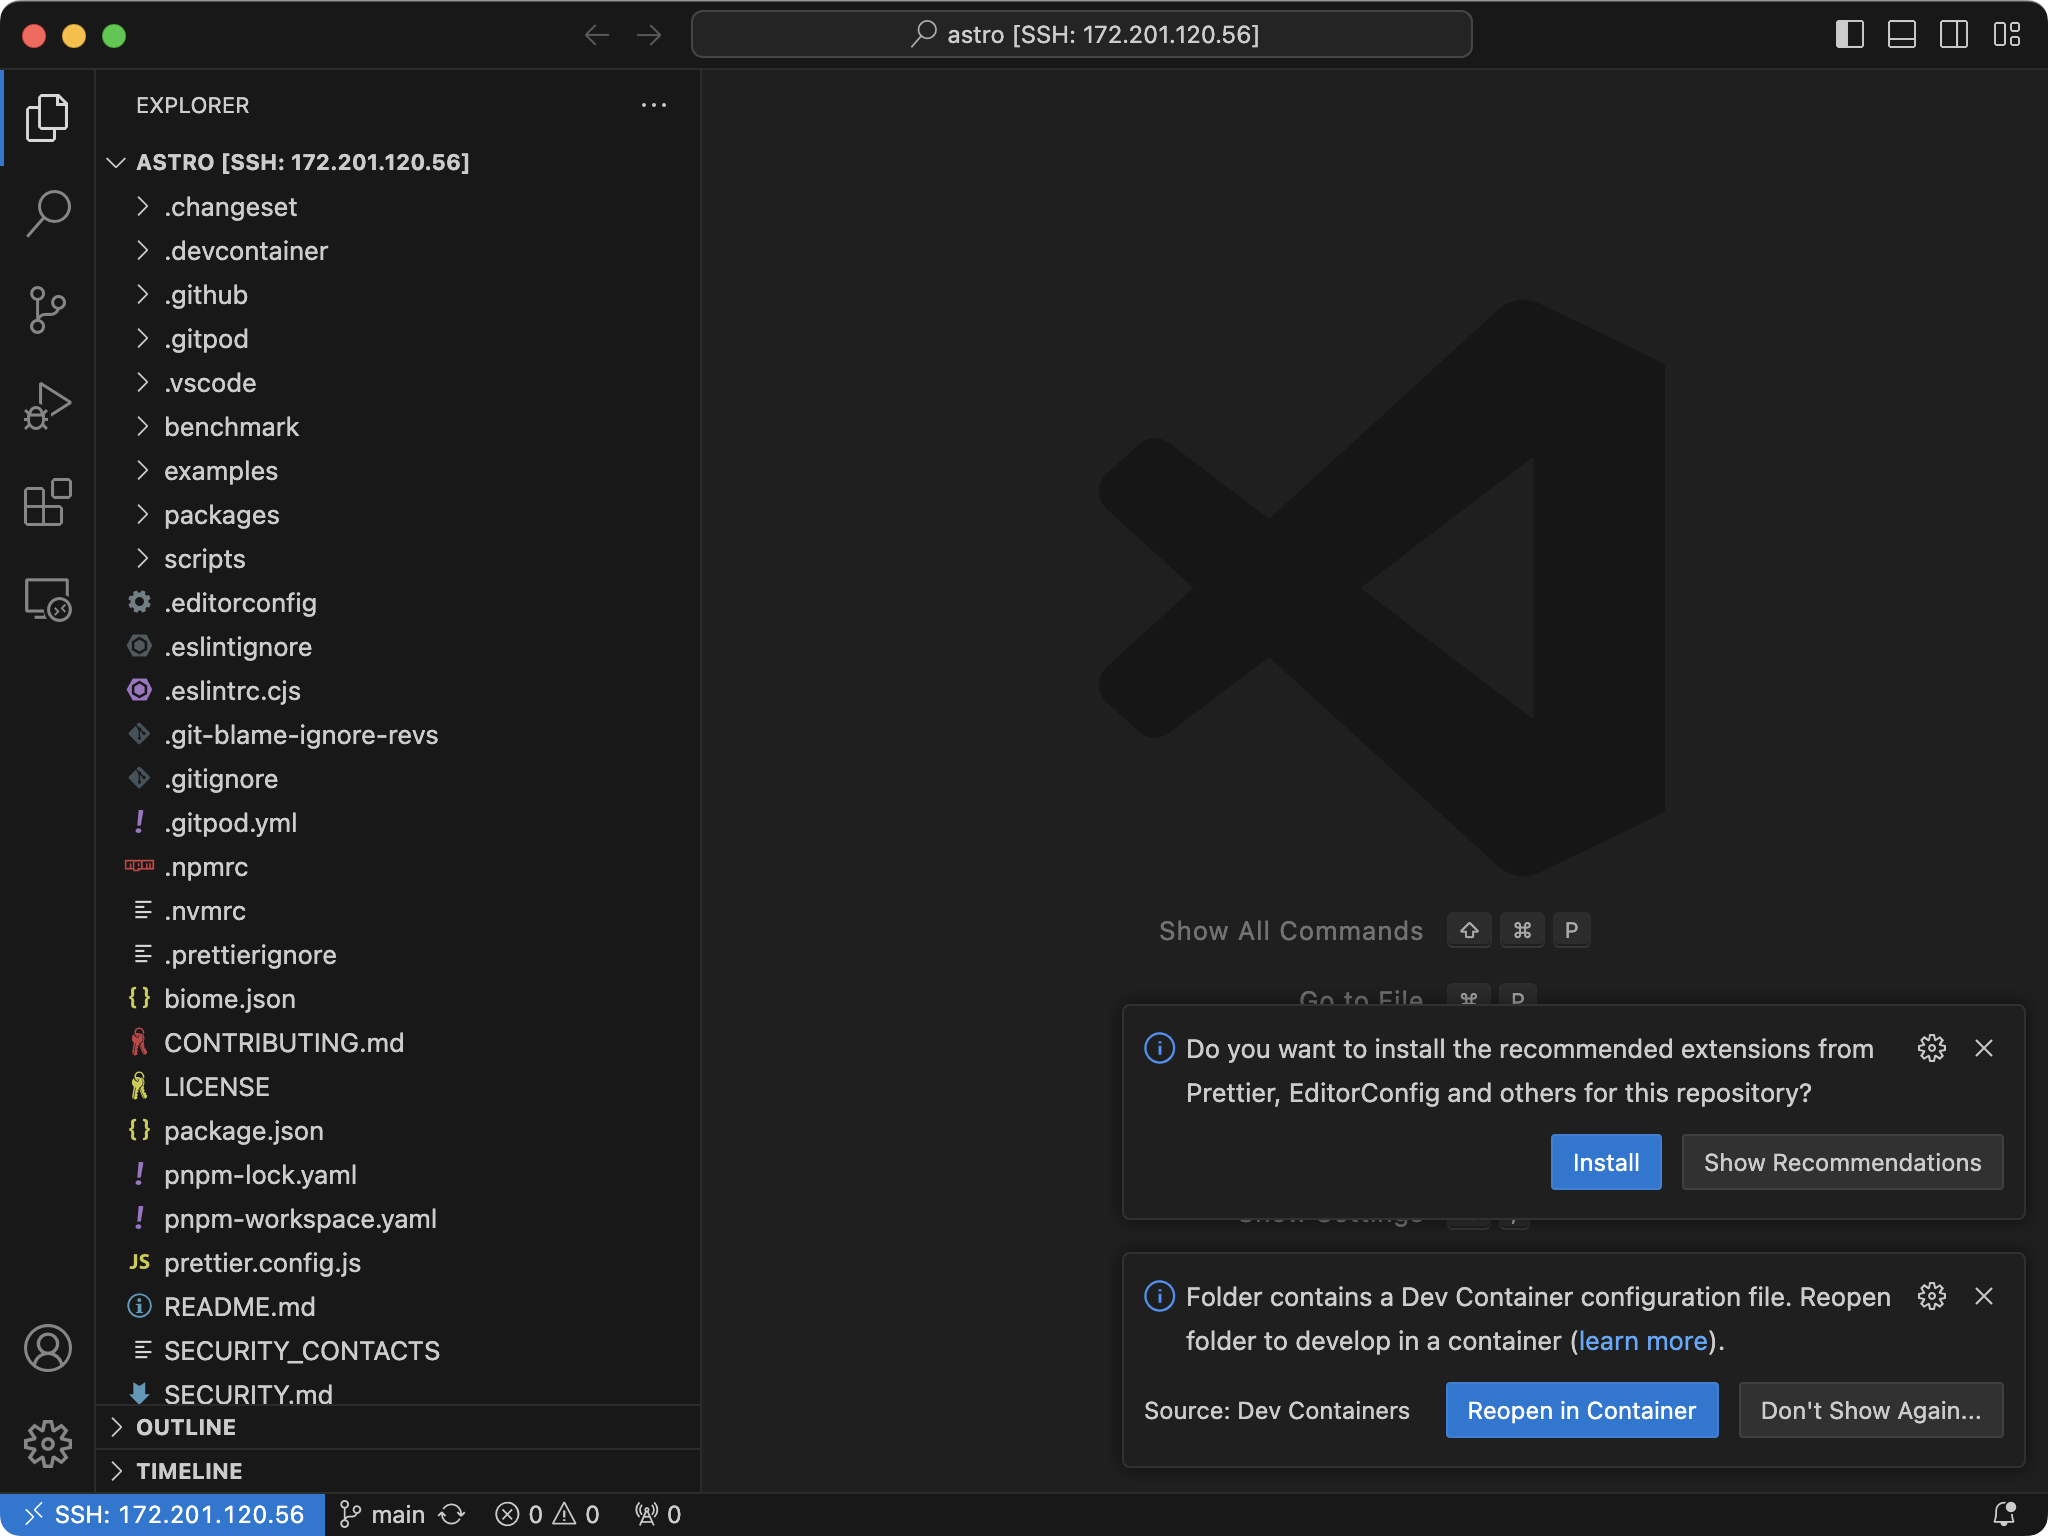Click the Synchronize Changes icon in status bar

(x=452, y=1514)
